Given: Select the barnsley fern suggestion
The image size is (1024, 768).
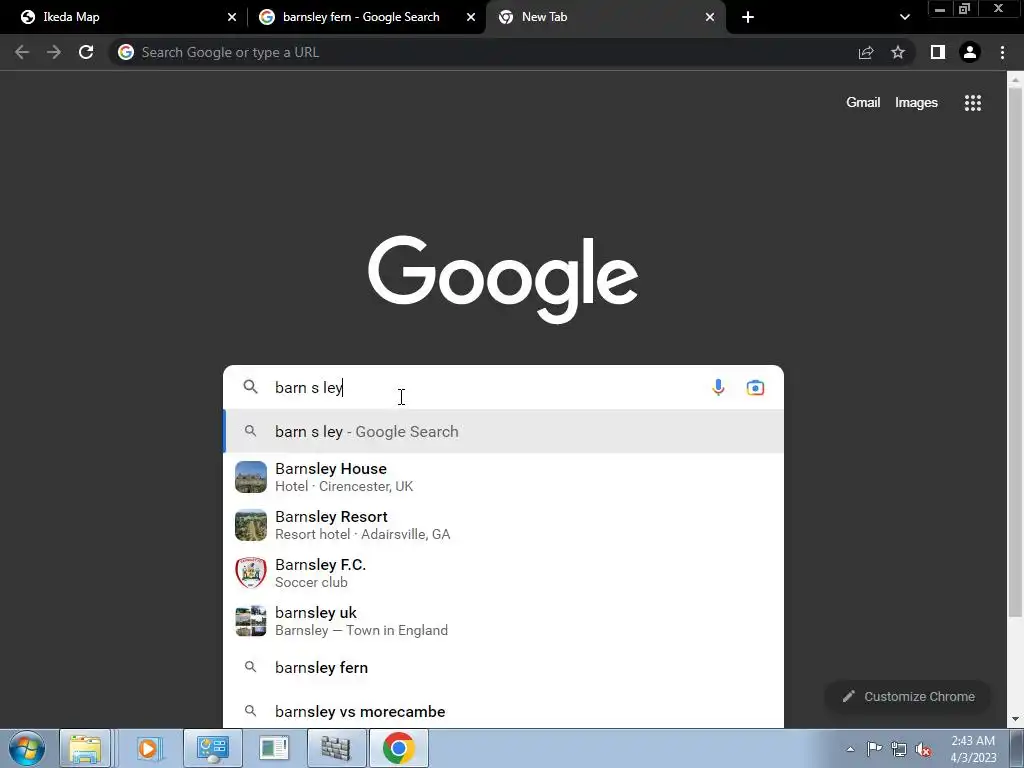Looking at the screenshot, I should [504, 667].
